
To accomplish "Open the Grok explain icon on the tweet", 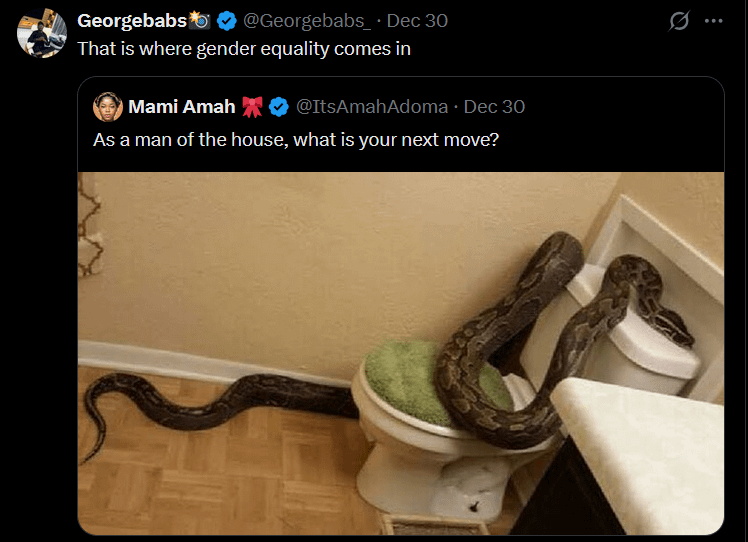I will (679, 20).
